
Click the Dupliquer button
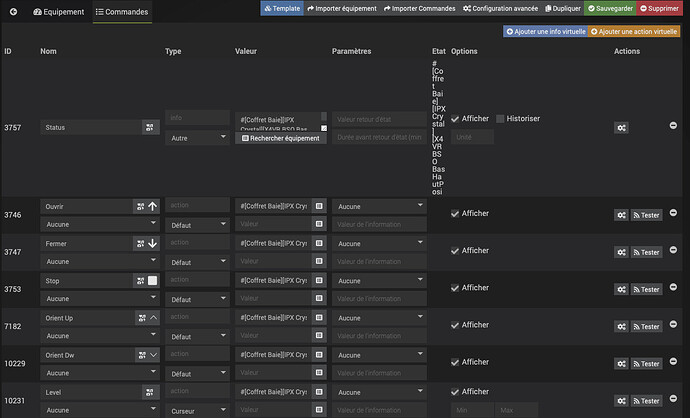(563, 8)
